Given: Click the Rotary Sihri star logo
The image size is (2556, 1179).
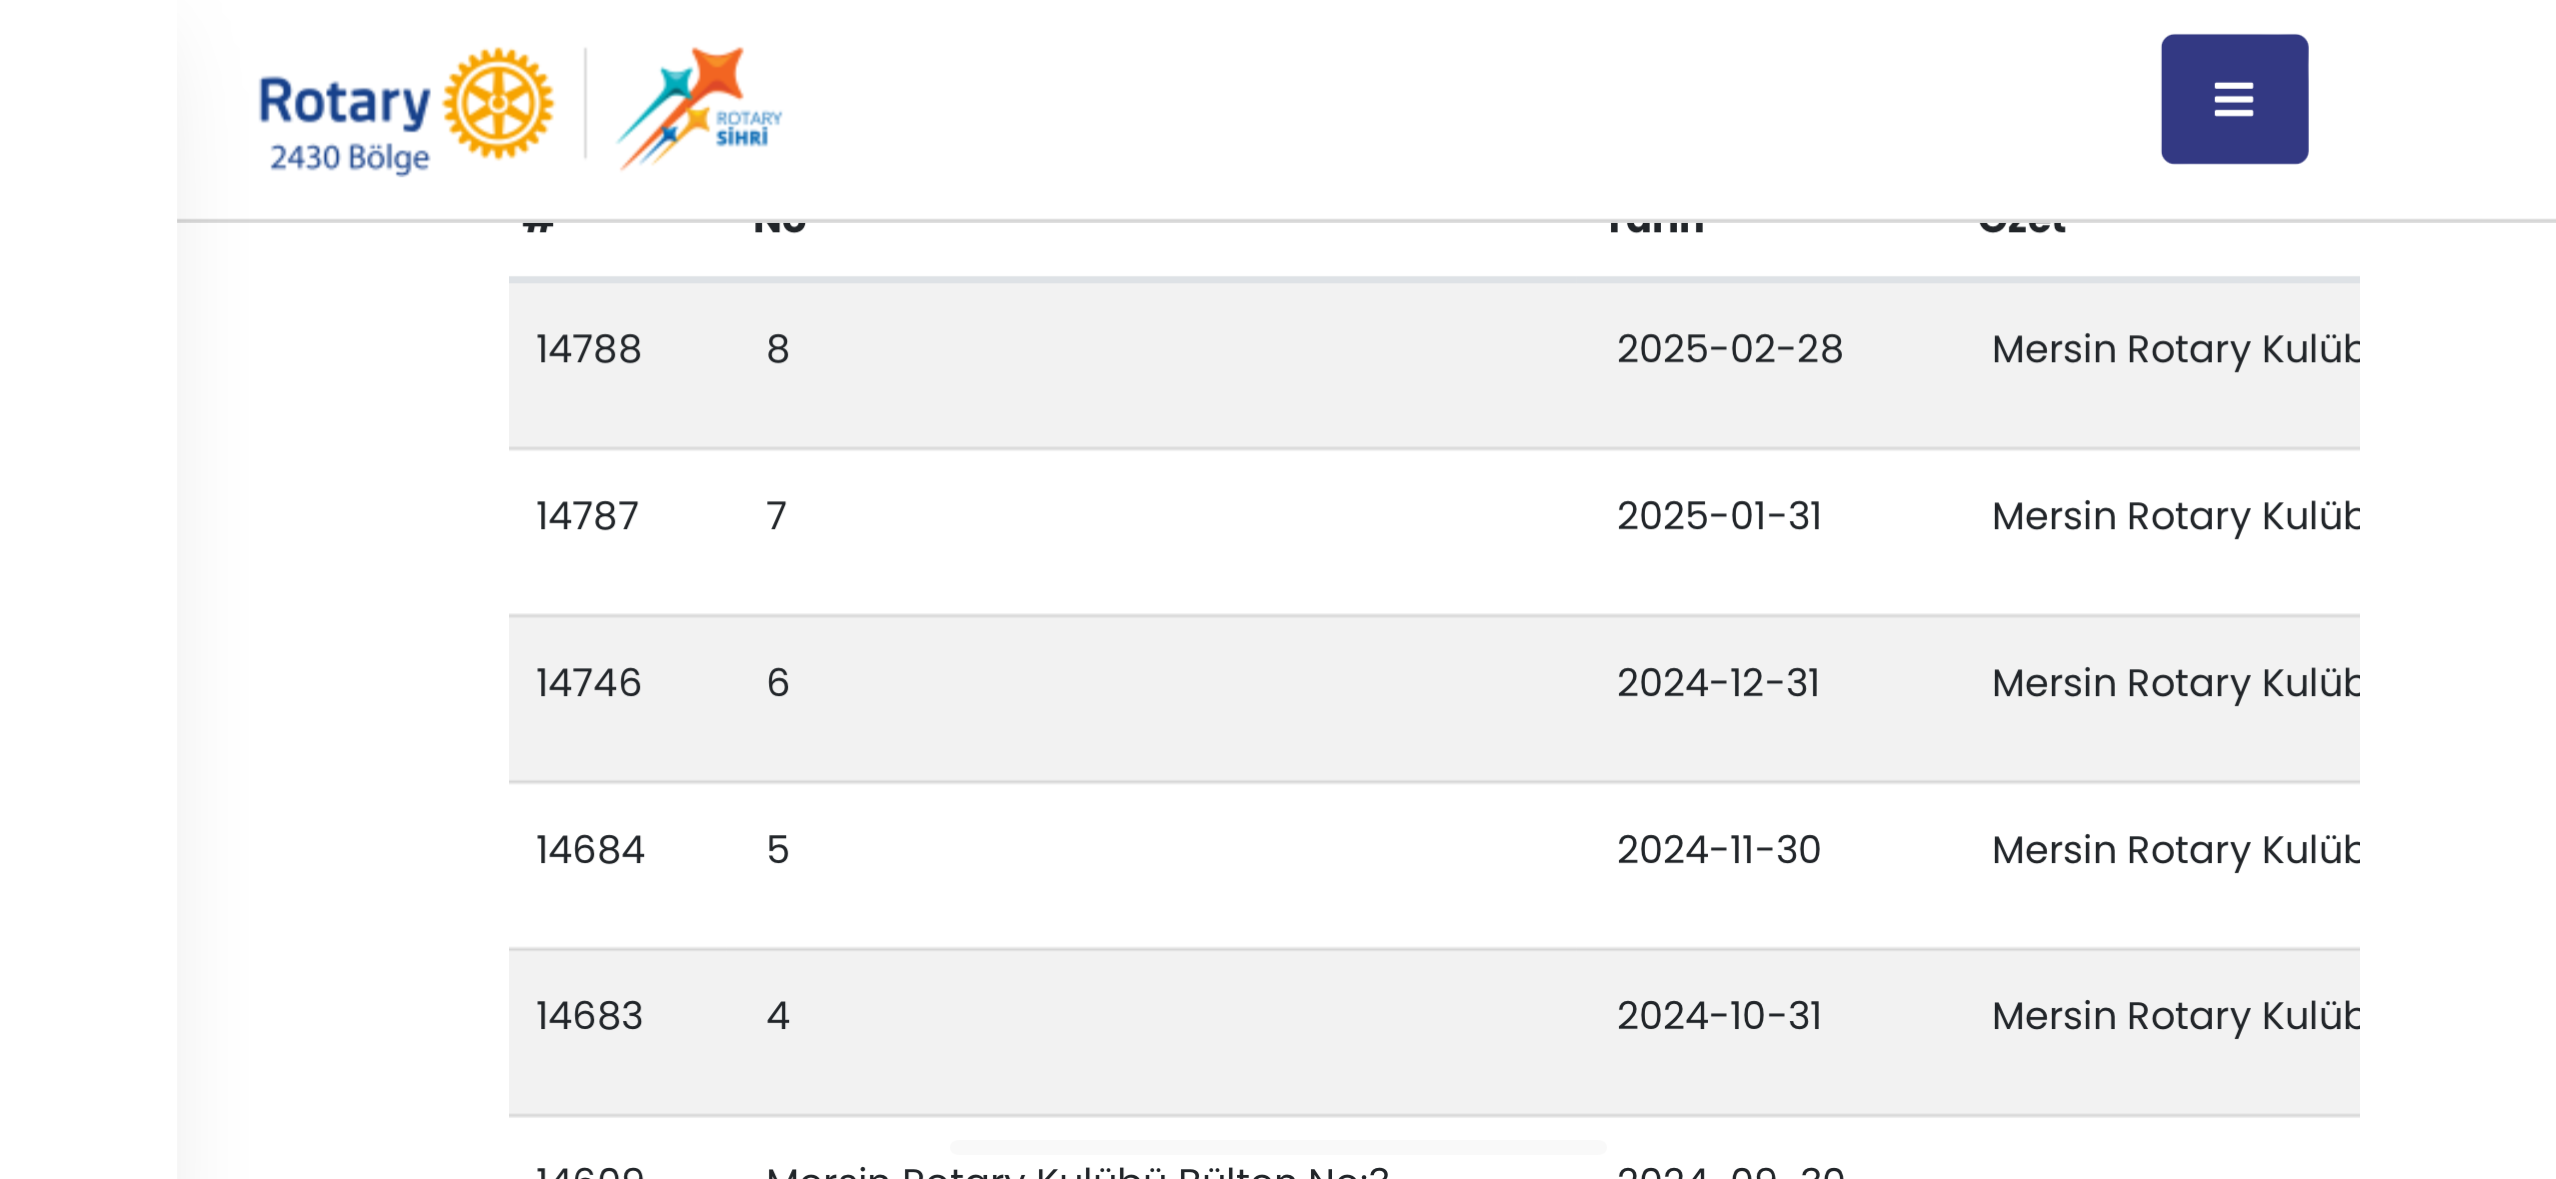Looking at the screenshot, I should click(x=699, y=108).
